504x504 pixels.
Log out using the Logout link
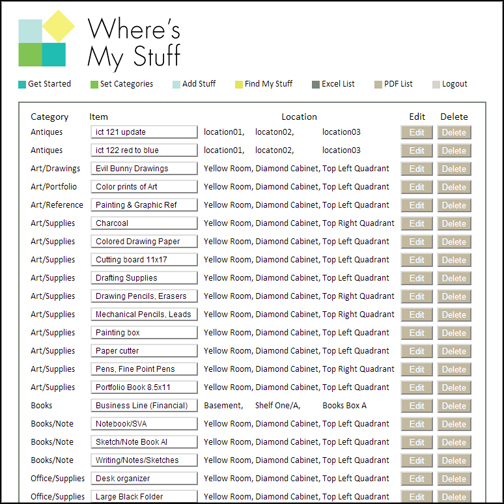455,84
